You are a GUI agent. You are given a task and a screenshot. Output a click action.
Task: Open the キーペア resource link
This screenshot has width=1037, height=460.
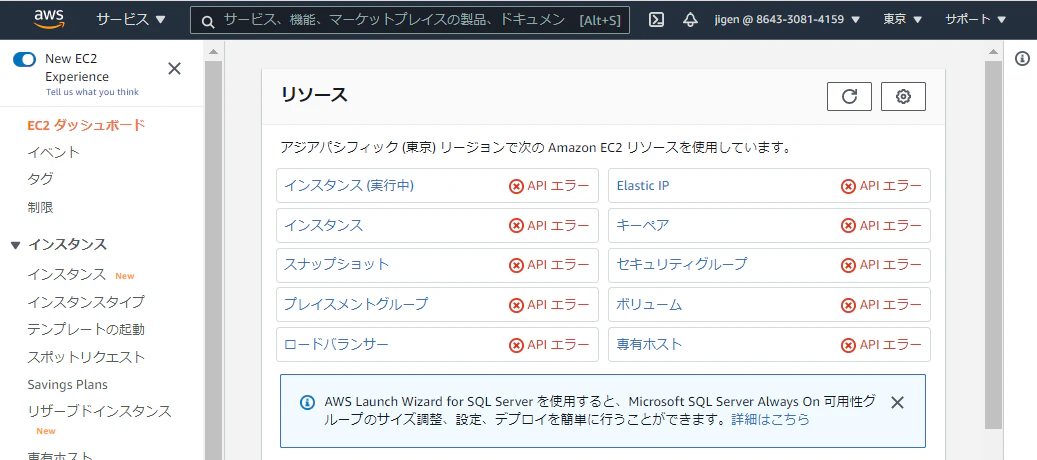643,225
